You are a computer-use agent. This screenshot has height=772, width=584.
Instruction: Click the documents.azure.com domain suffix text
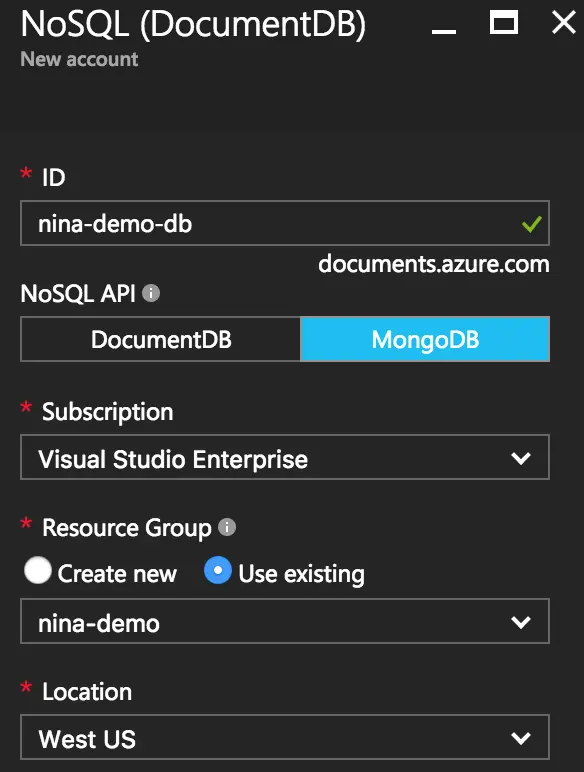tap(433, 264)
